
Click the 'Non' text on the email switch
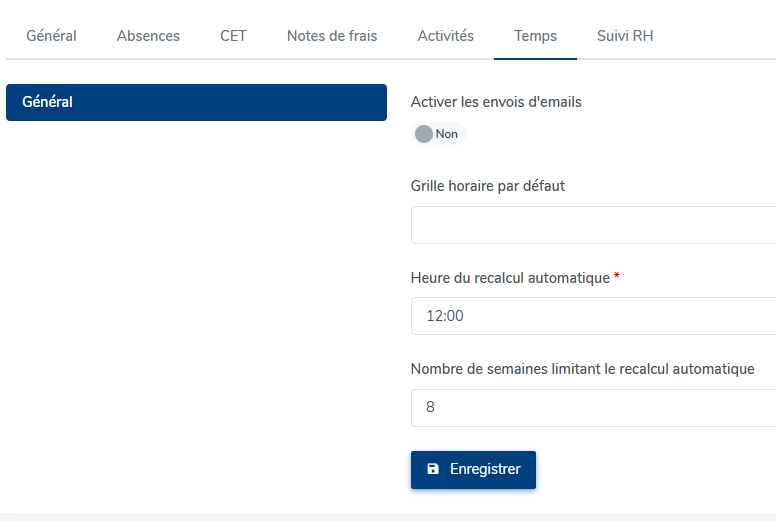click(x=446, y=134)
